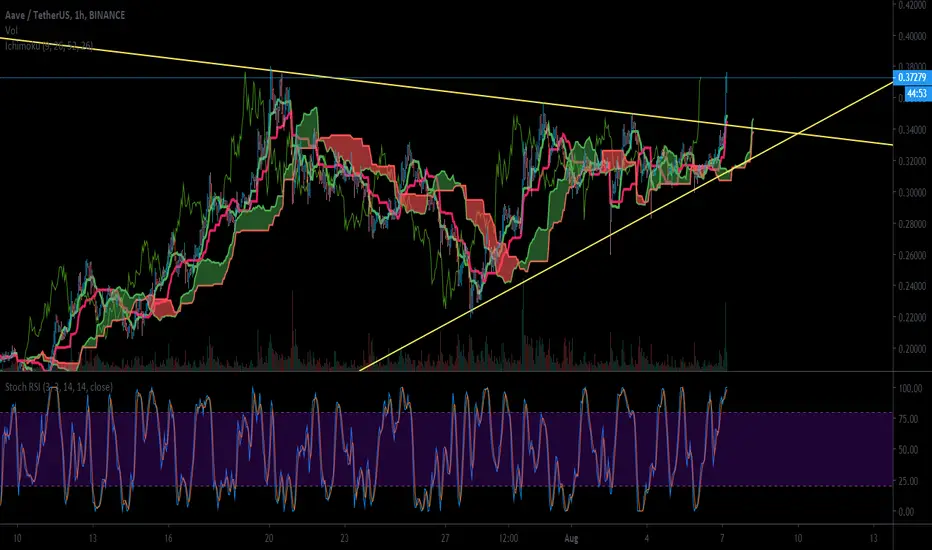Click the 20 date label on time axis
This screenshot has height=550, width=932.
pos(269,538)
